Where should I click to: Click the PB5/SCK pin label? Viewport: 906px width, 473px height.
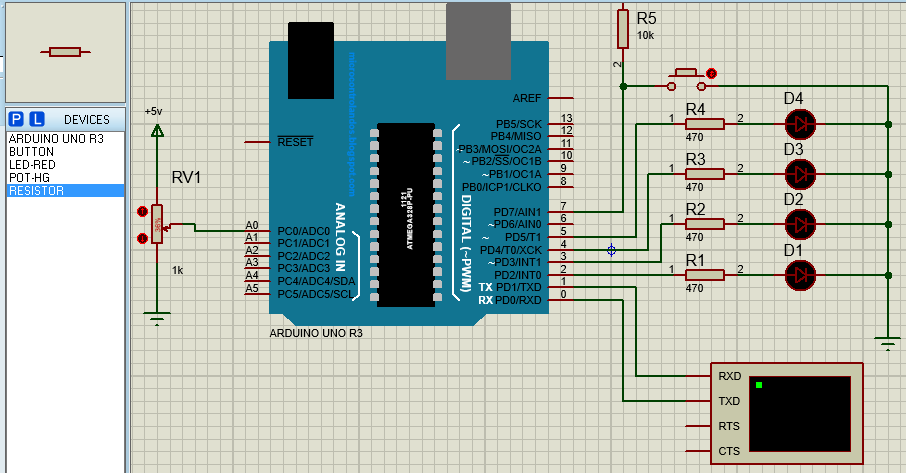click(519, 124)
